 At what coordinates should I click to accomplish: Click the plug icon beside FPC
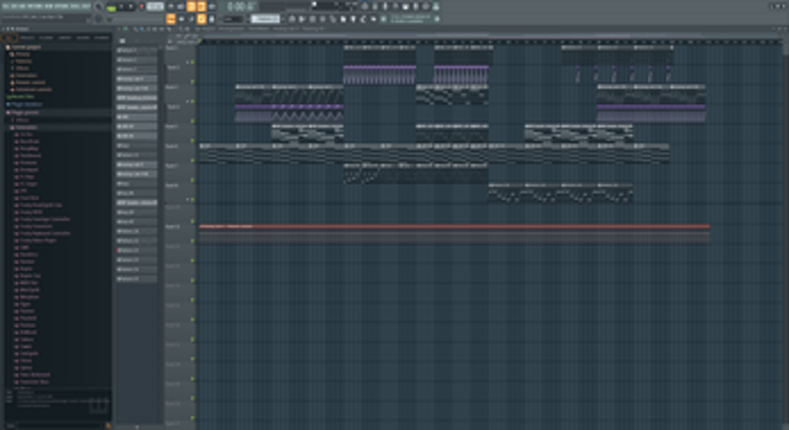17,191
